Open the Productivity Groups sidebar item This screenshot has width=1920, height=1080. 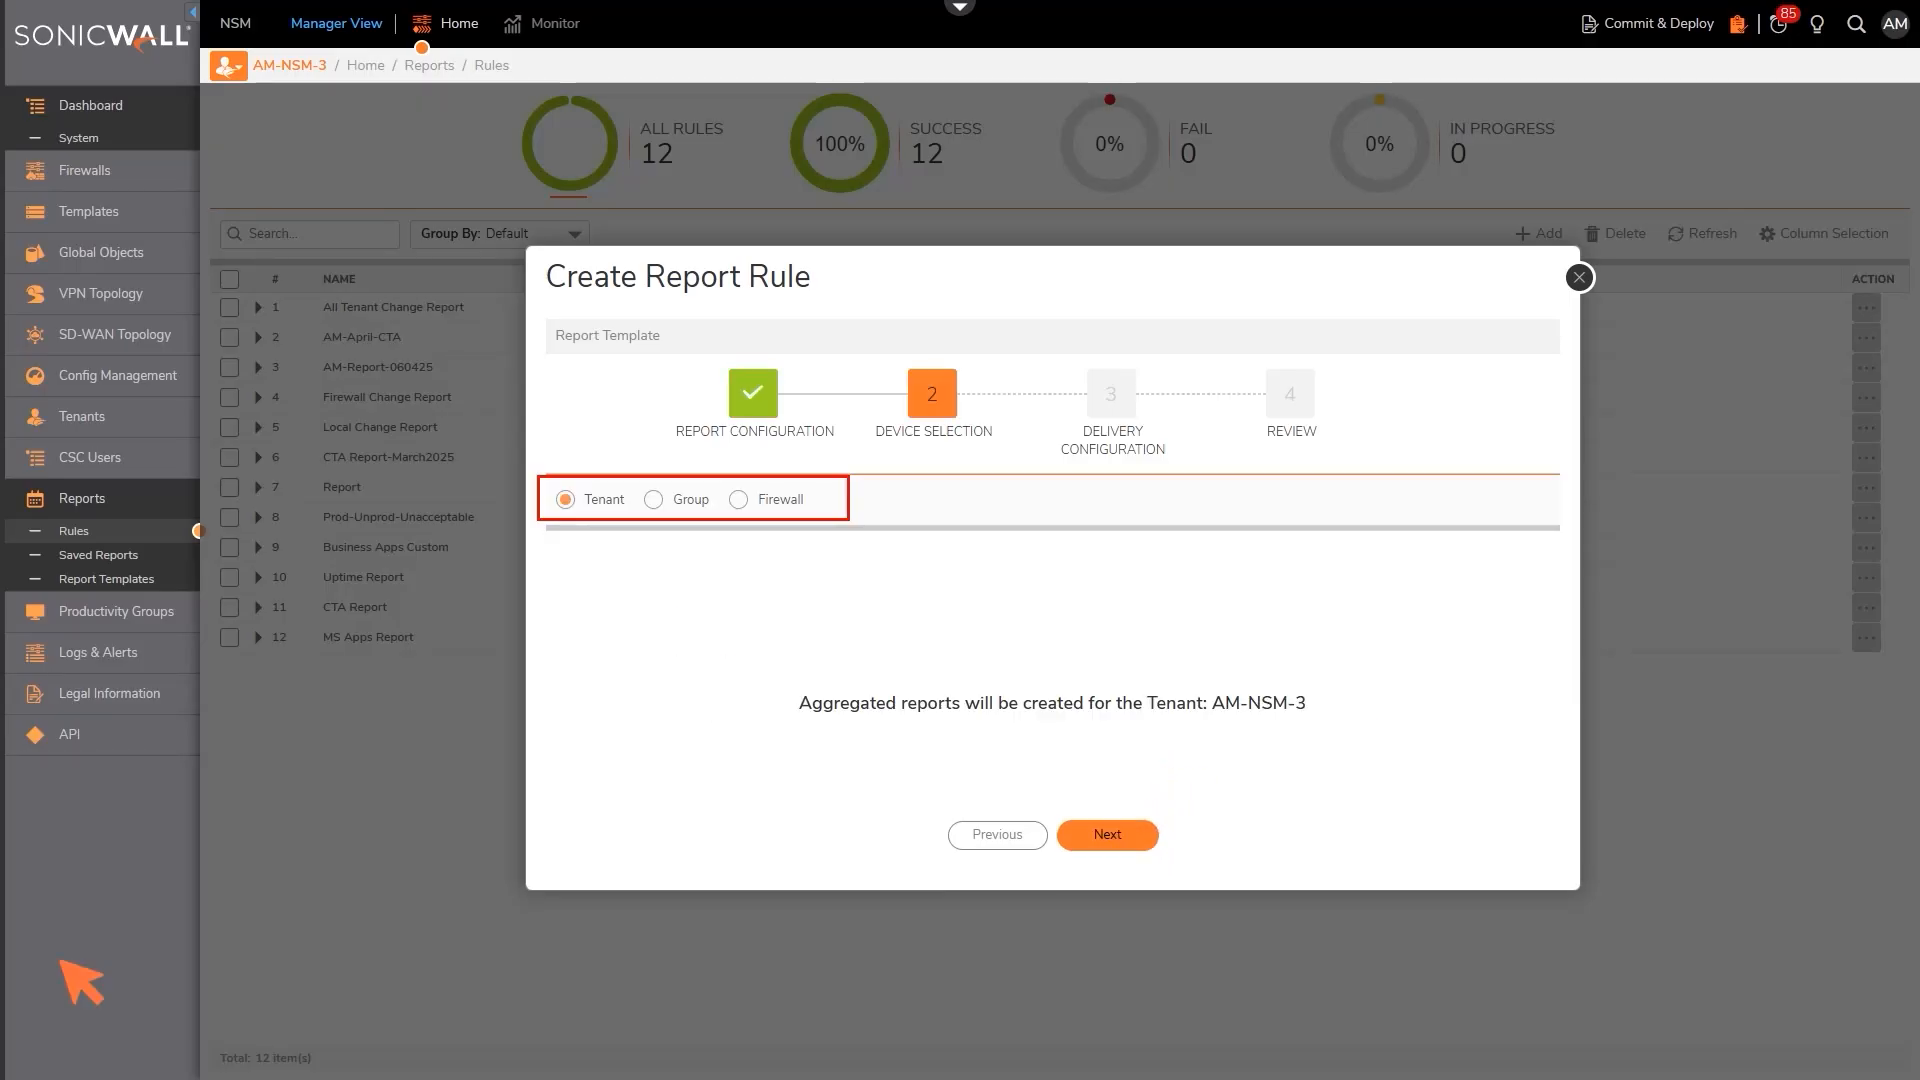115,612
